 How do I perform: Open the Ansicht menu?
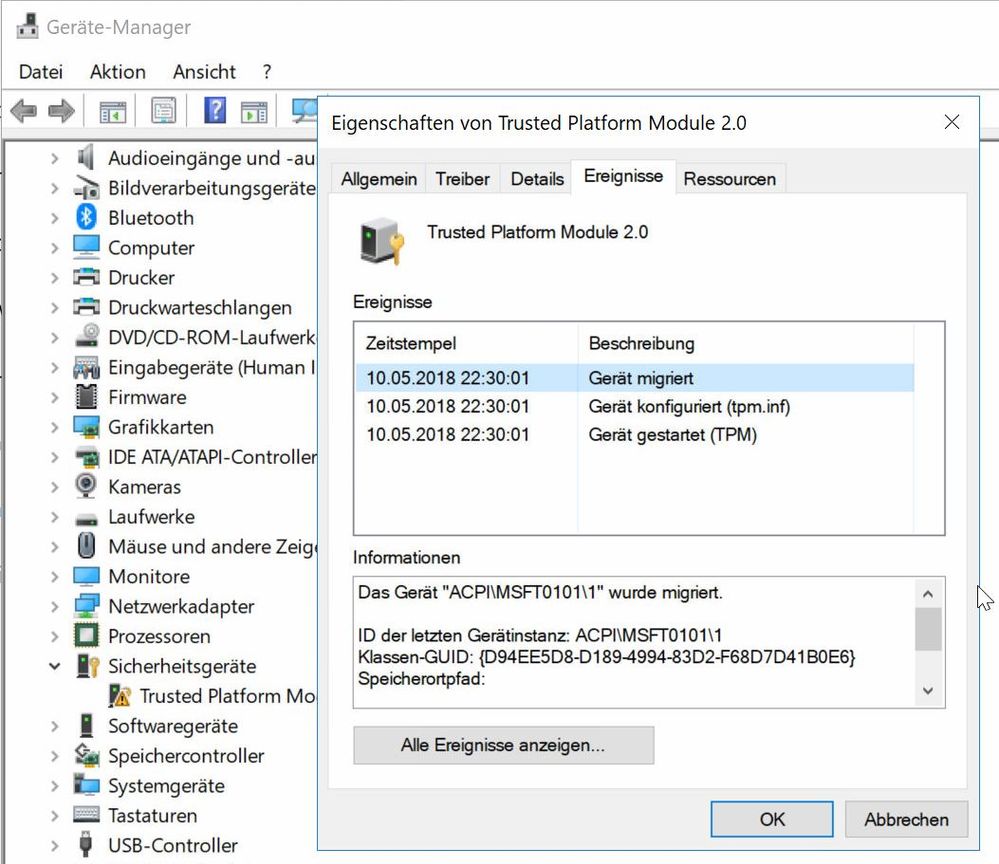(x=204, y=72)
